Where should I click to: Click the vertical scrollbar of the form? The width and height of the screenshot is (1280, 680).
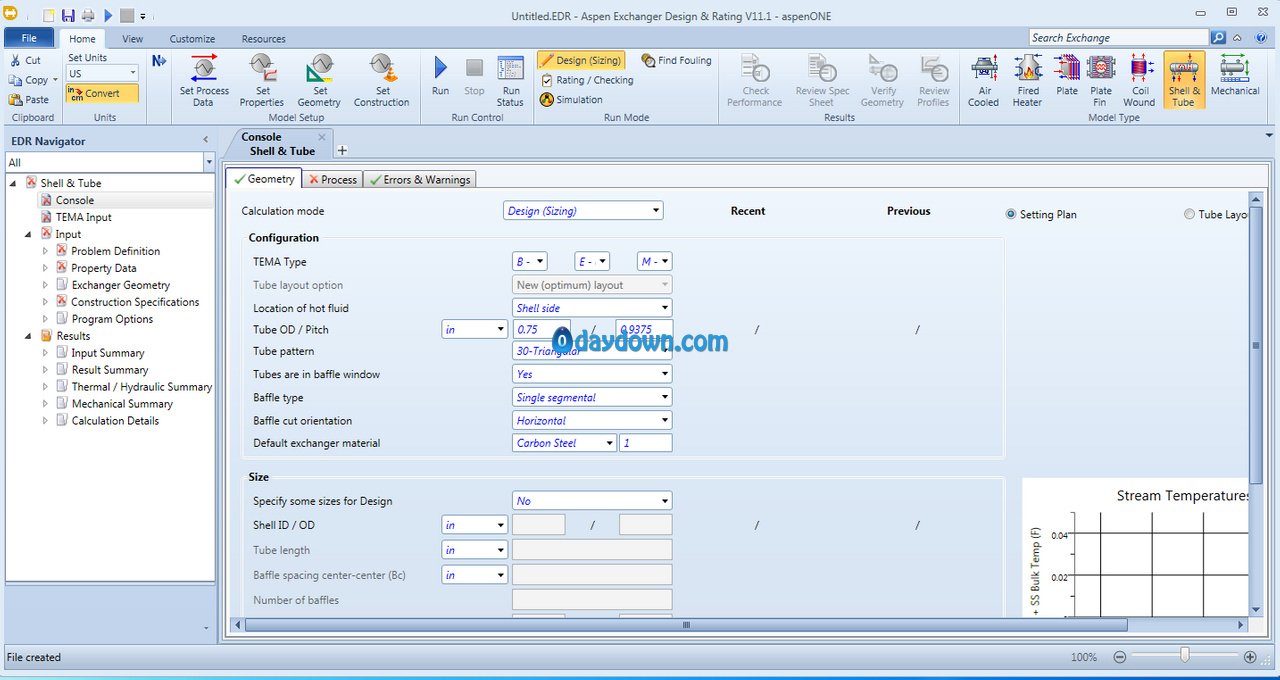point(1257,347)
